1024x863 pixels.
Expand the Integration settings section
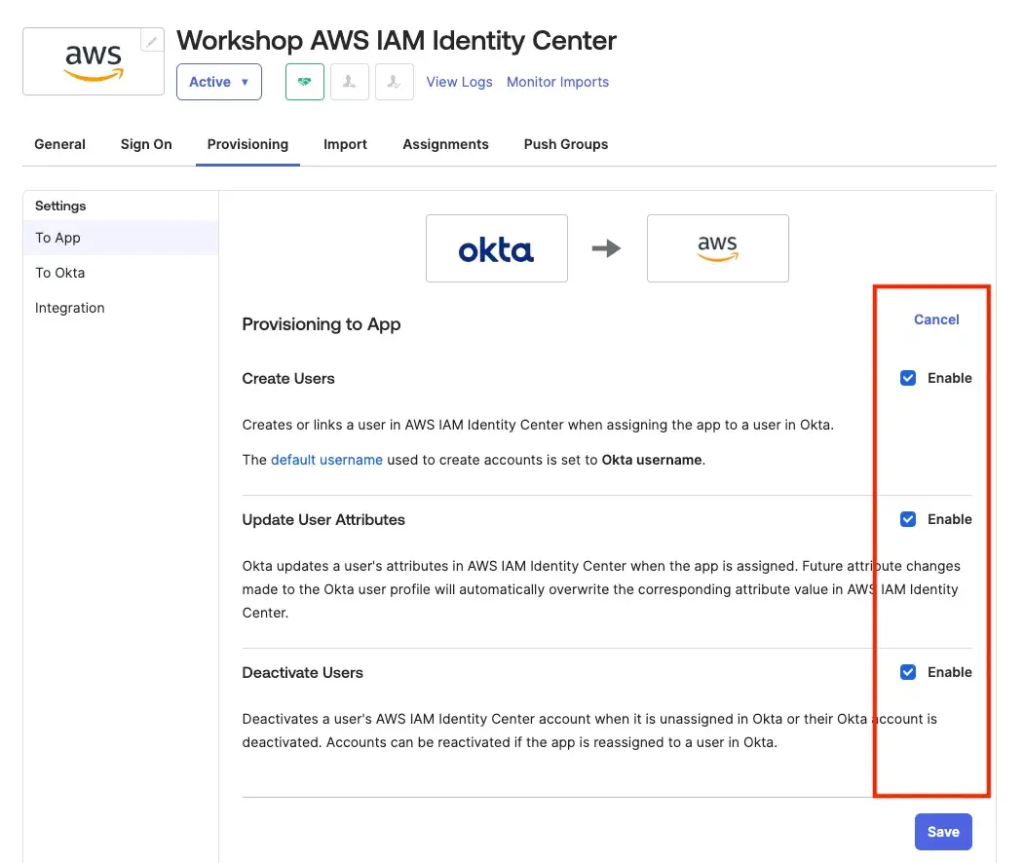click(69, 307)
